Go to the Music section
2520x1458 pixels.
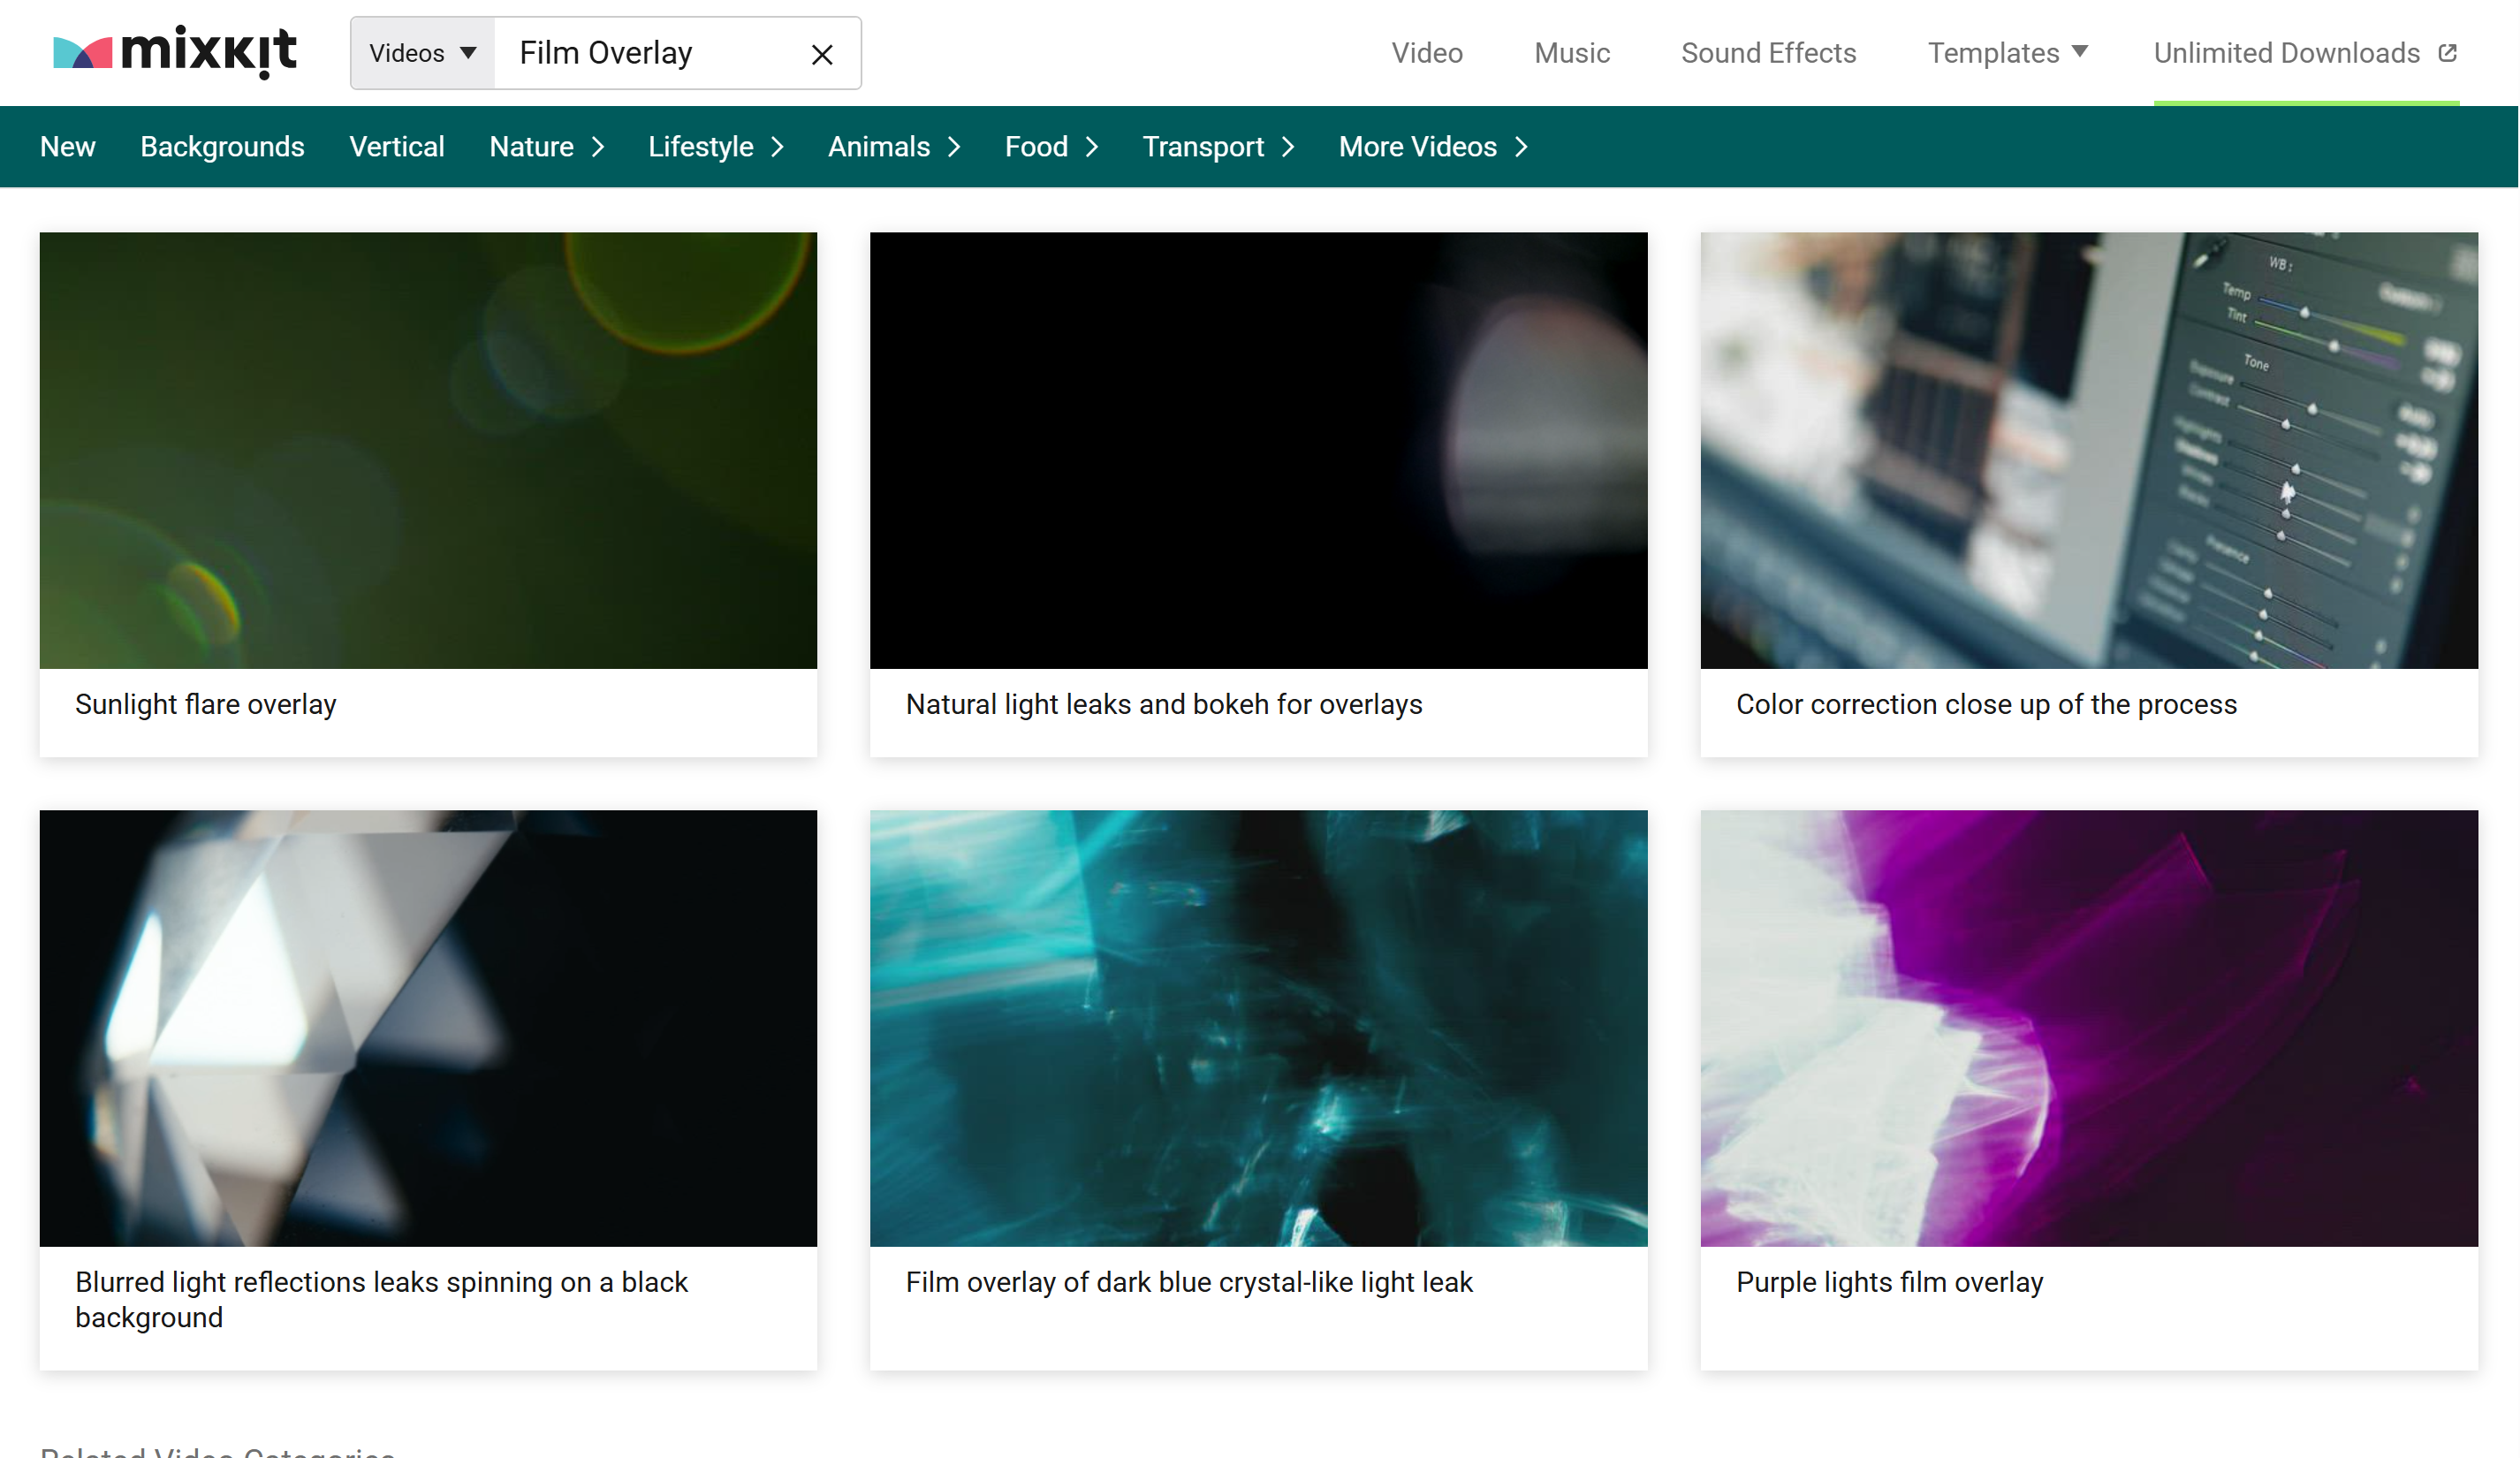click(x=1571, y=53)
